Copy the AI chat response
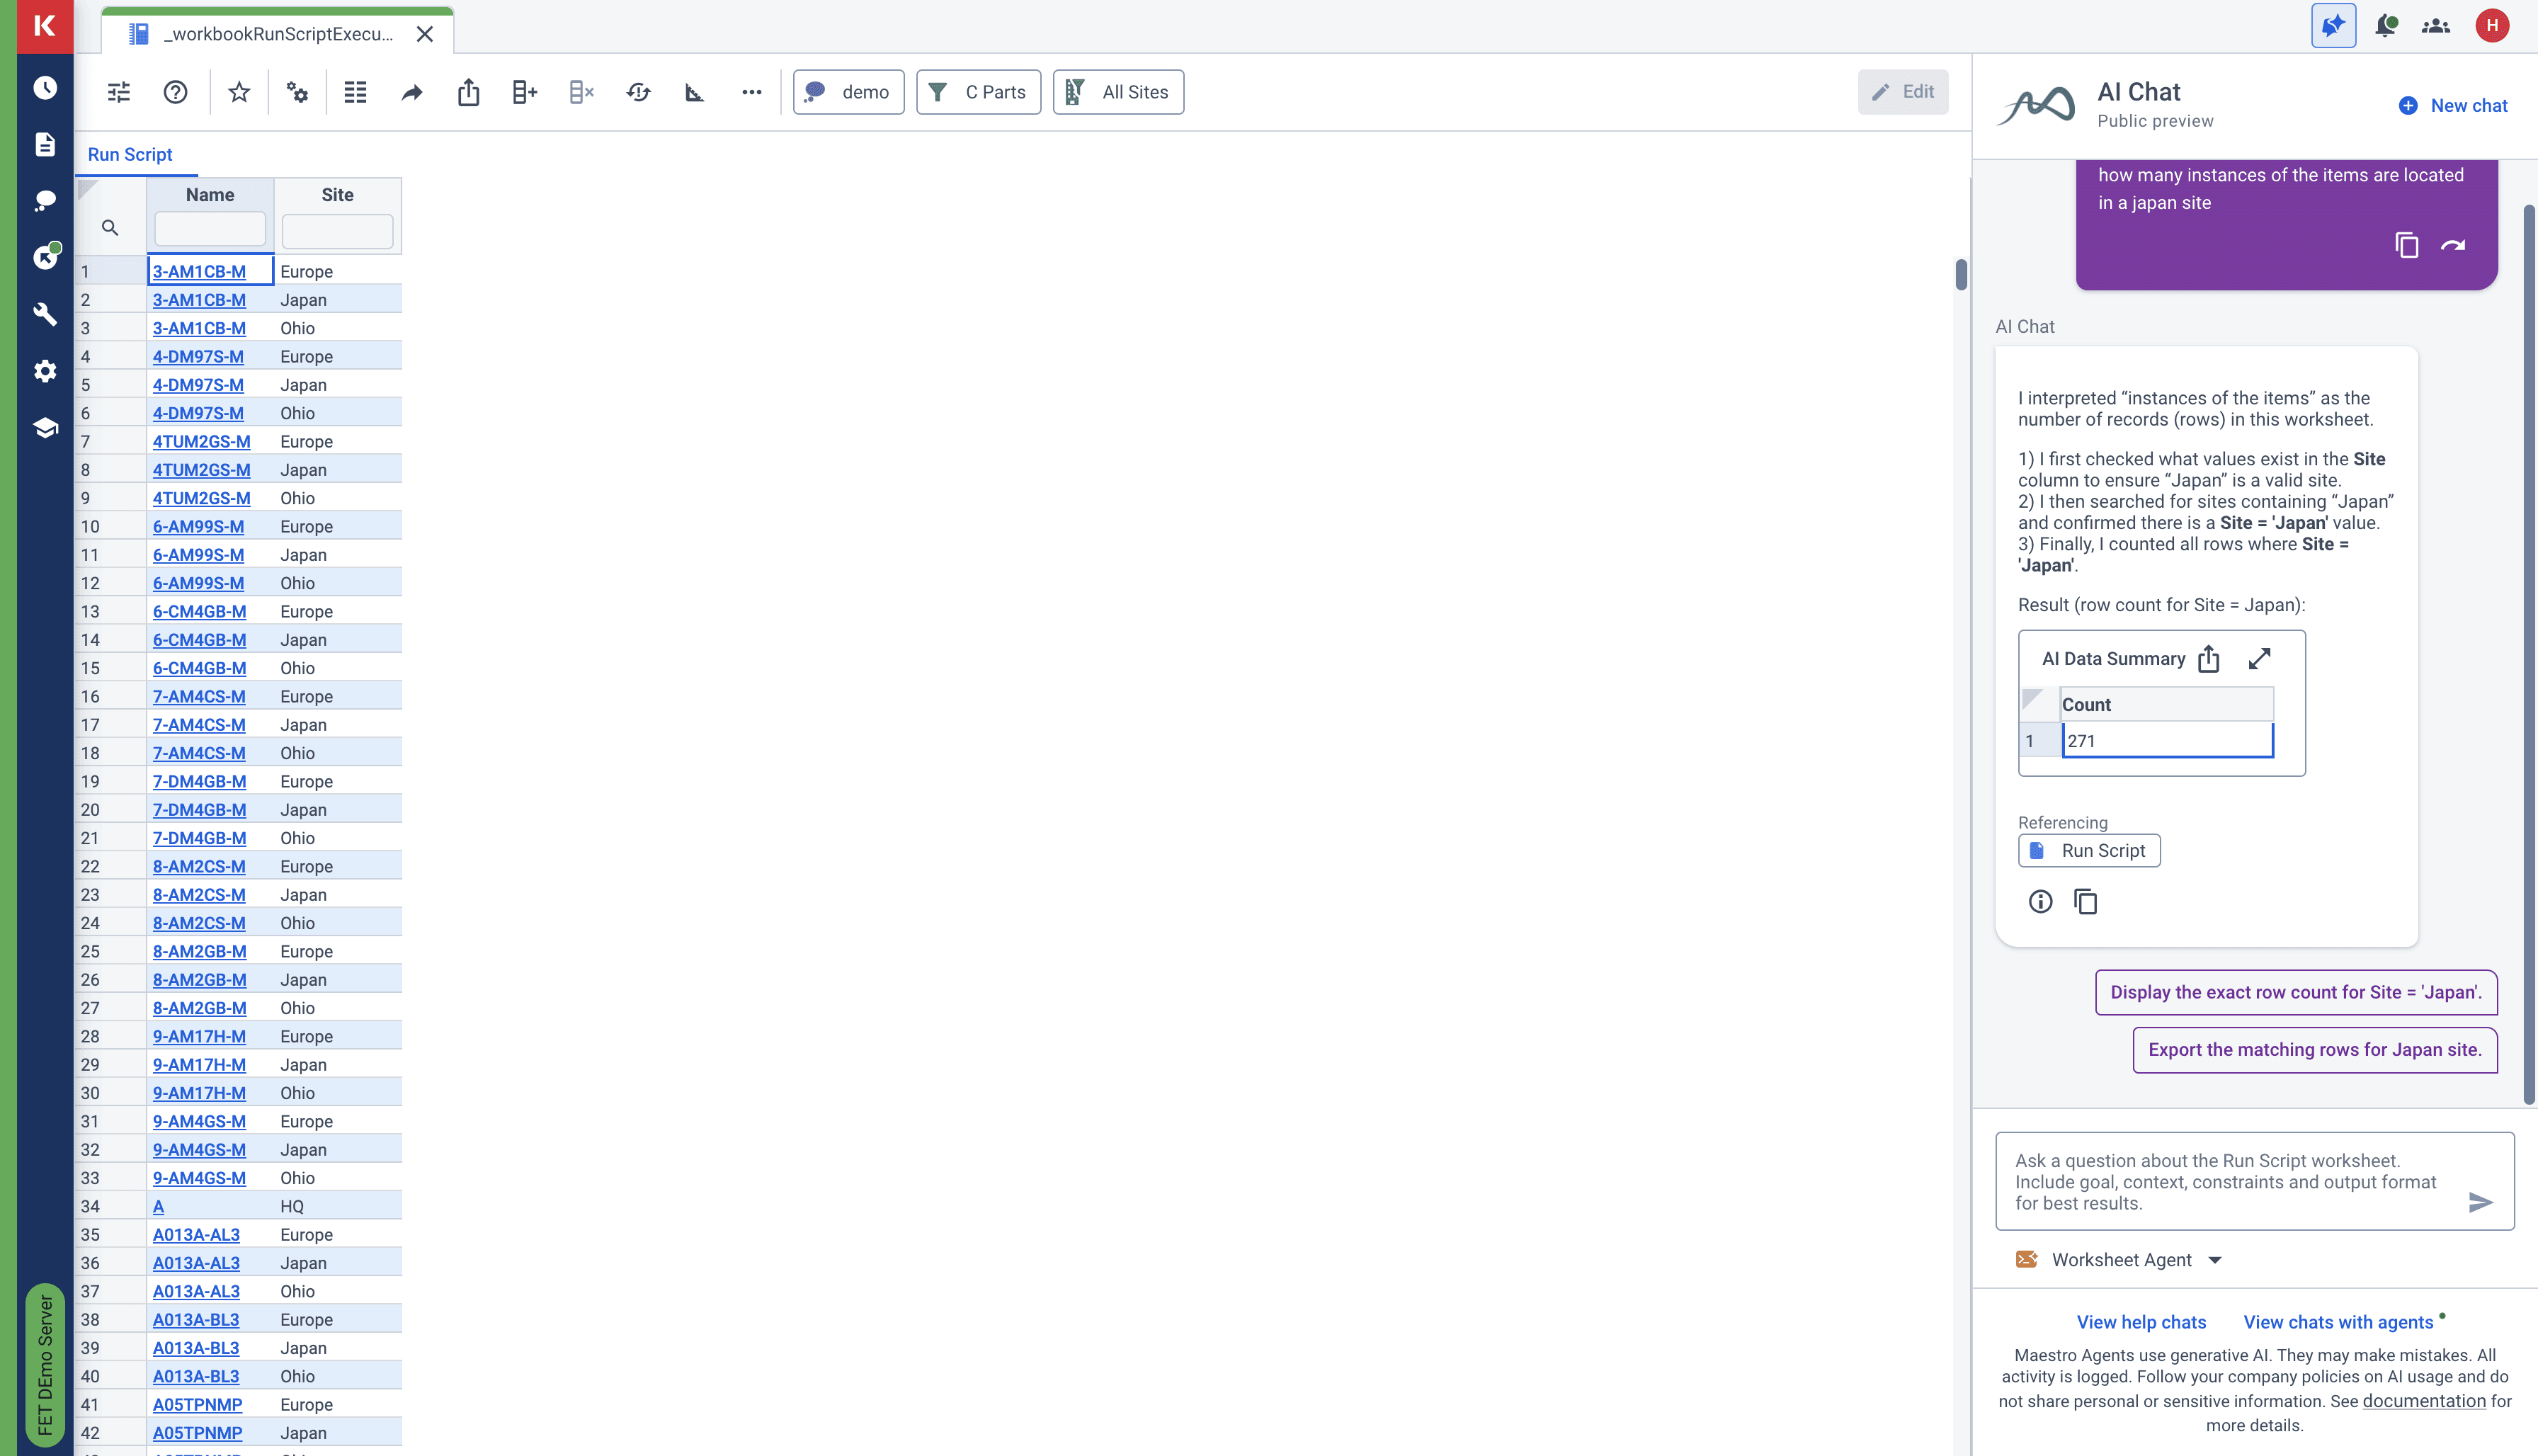Viewport: 2538px width, 1456px height. pyautogui.click(x=2085, y=902)
